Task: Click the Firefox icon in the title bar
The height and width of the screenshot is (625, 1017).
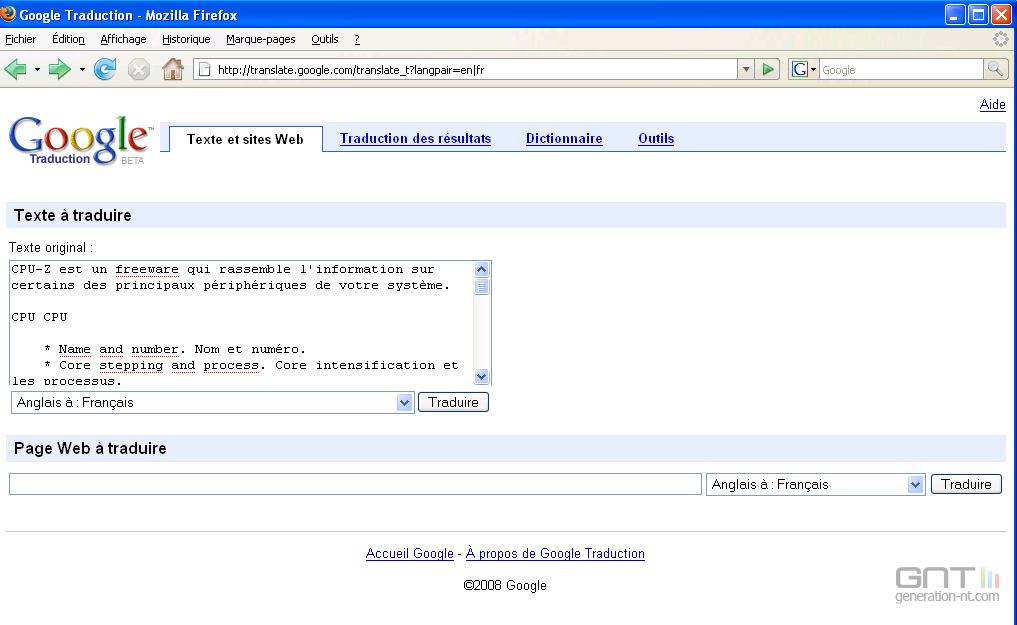Action: tap(8, 14)
